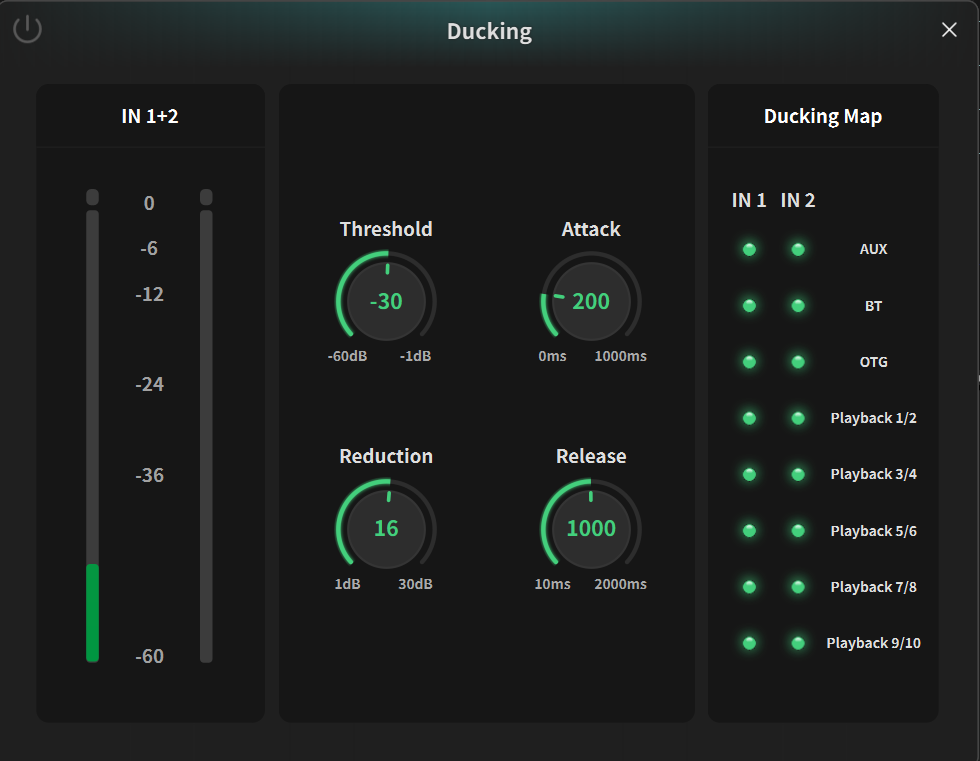The width and height of the screenshot is (980, 761).
Task: Toggle the Ducking power icon
Action: 28,29
